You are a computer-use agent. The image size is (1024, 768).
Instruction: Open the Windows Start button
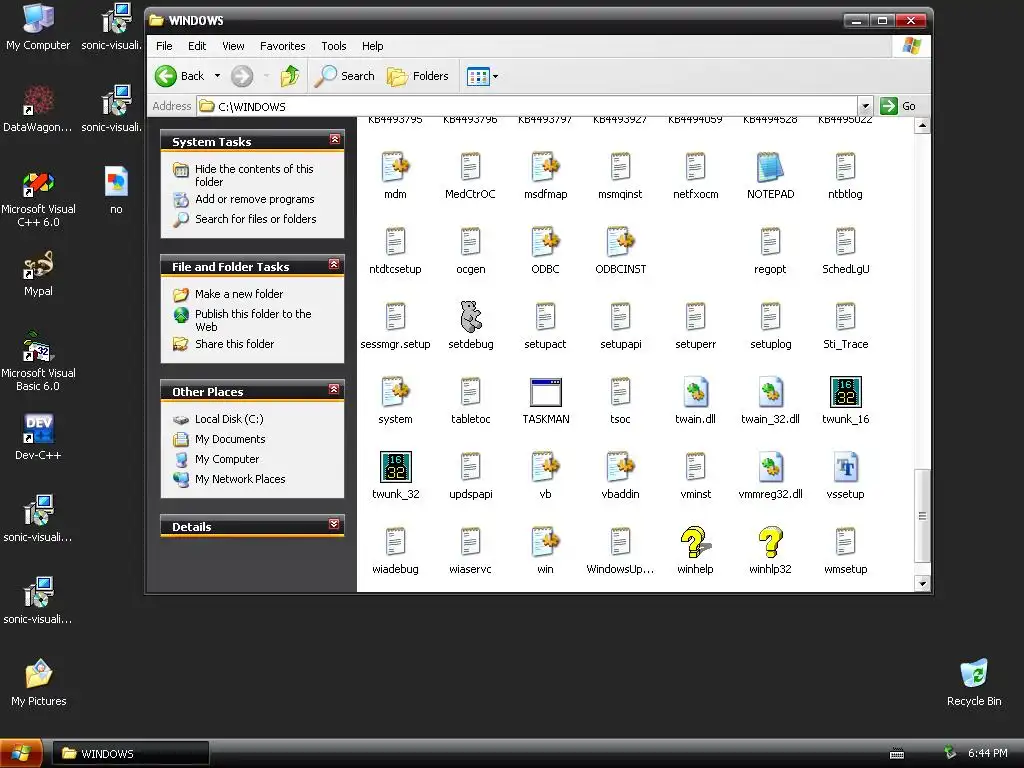click(x=22, y=754)
